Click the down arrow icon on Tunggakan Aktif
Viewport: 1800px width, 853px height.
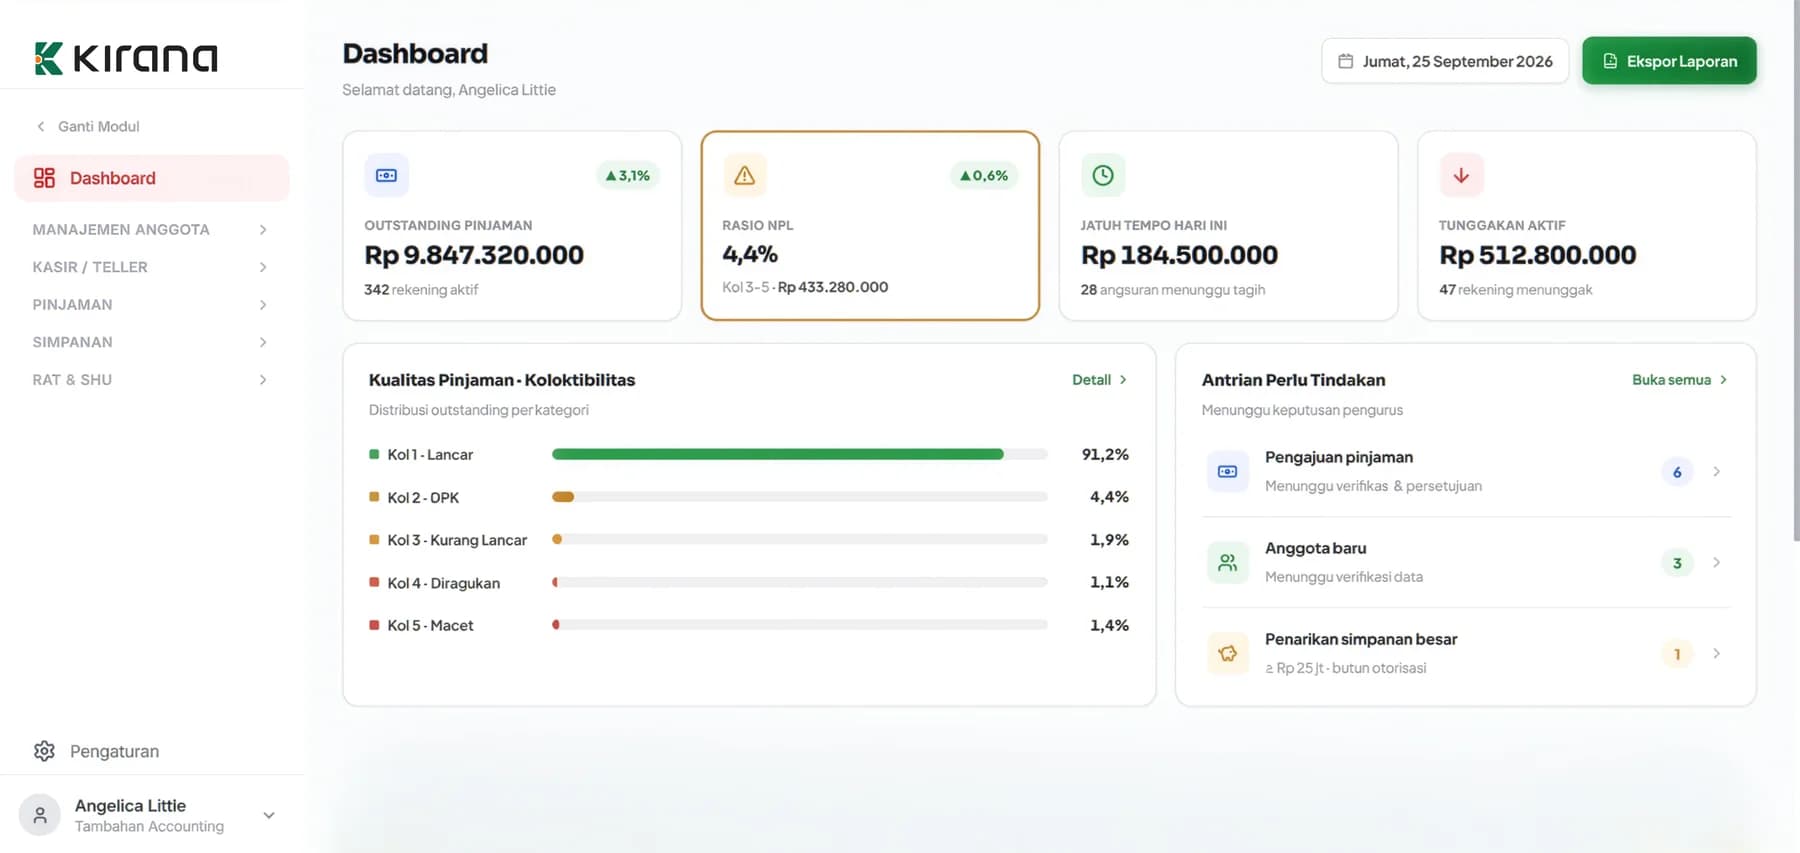tap(1461, 175)
